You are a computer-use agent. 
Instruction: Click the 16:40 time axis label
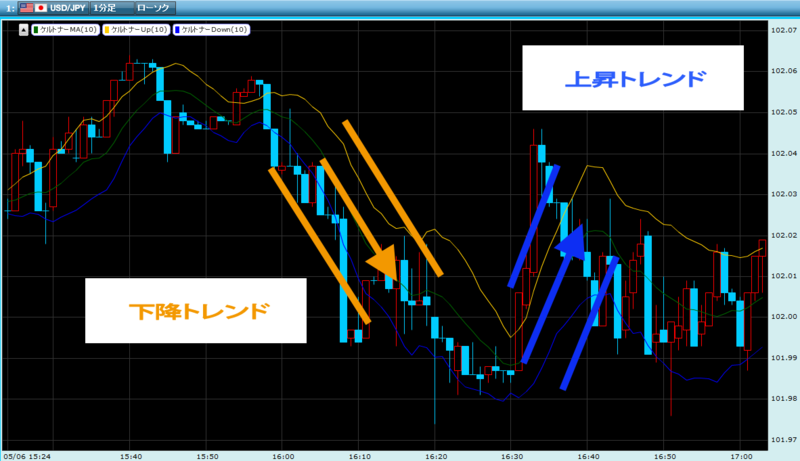pos(589,456)
